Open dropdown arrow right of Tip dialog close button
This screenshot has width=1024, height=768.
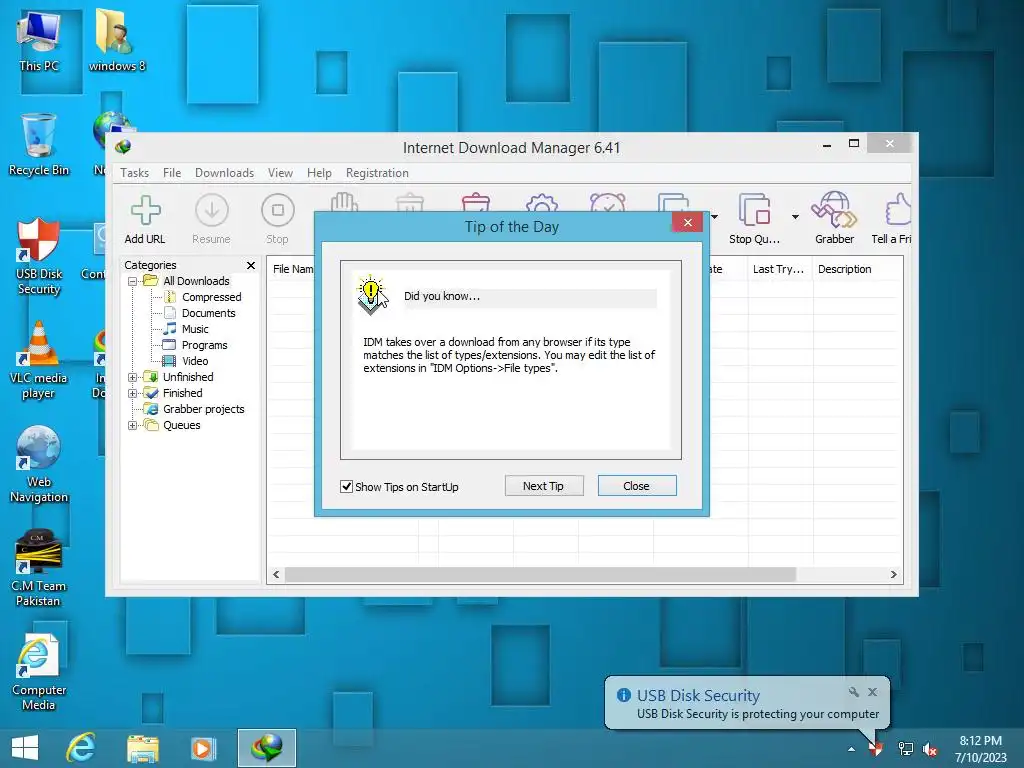pyautogui.click(x=714, y=217)
